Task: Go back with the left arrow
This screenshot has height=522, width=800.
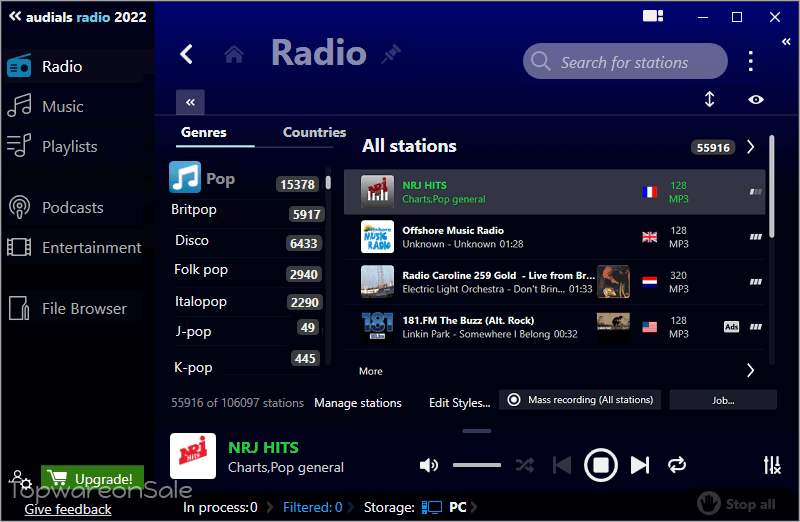Action: (x=187, y=54)
